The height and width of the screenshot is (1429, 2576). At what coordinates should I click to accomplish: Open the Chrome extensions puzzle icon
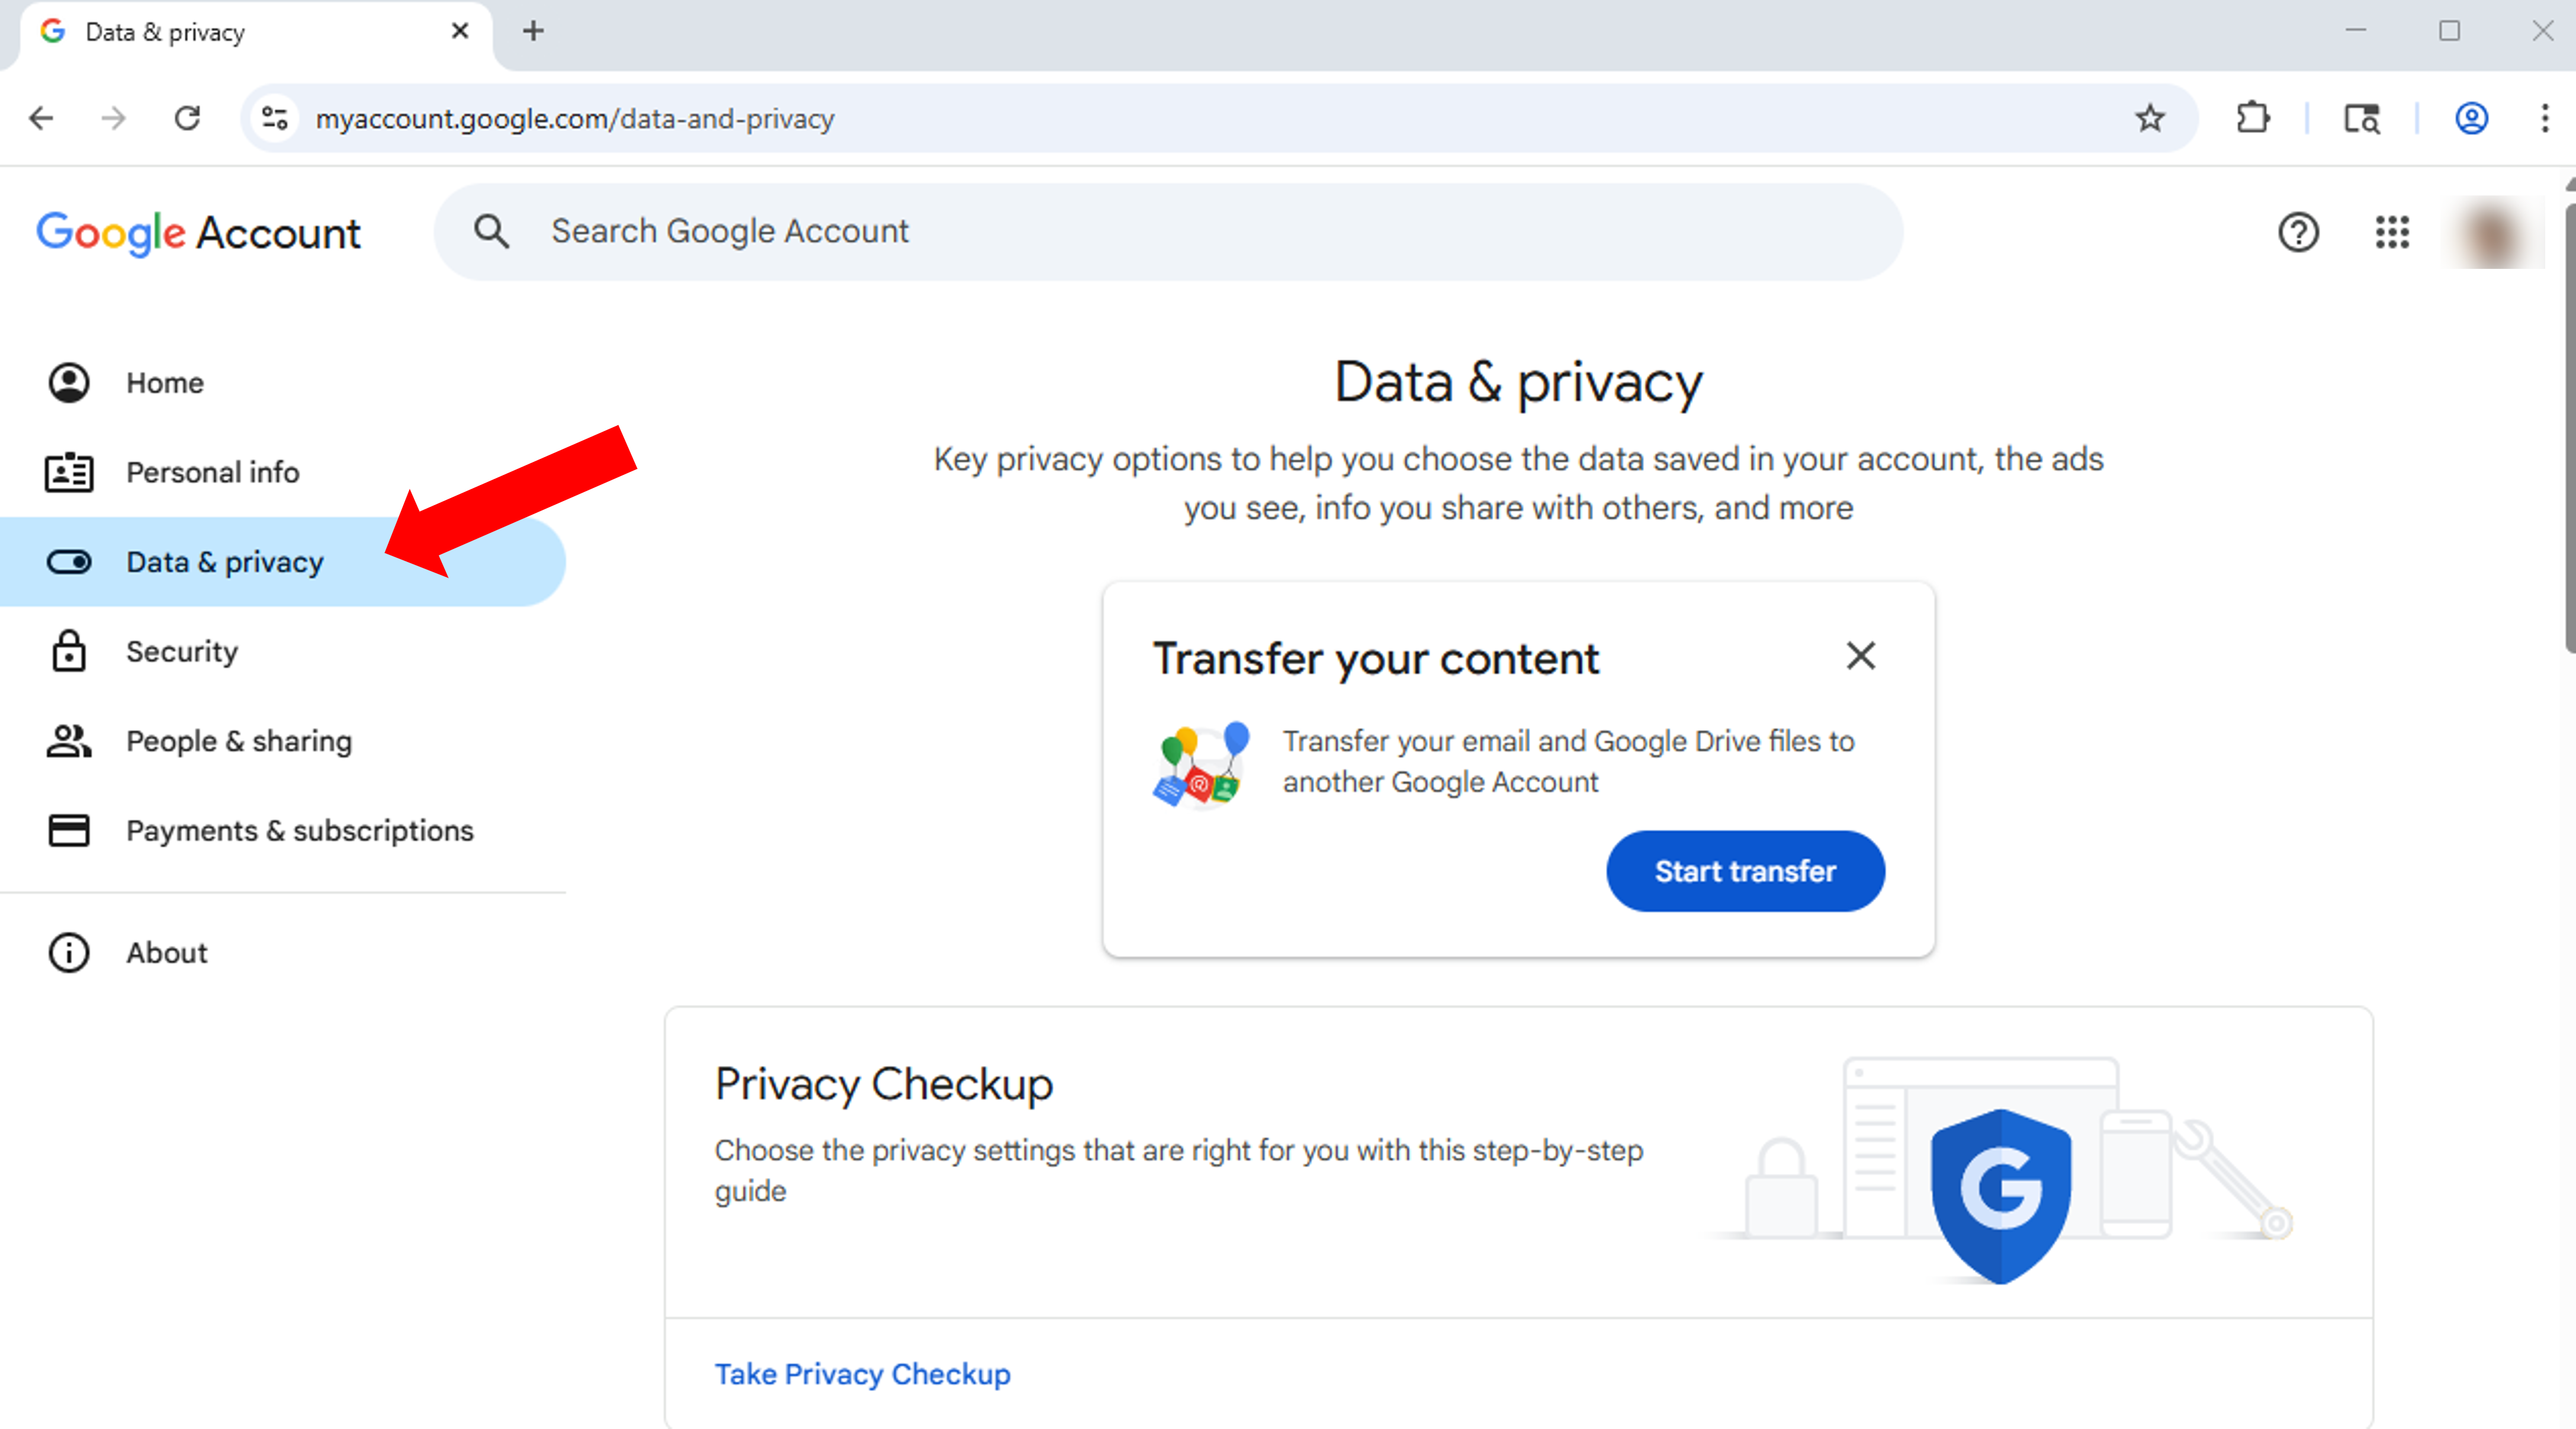(2252, 118)
